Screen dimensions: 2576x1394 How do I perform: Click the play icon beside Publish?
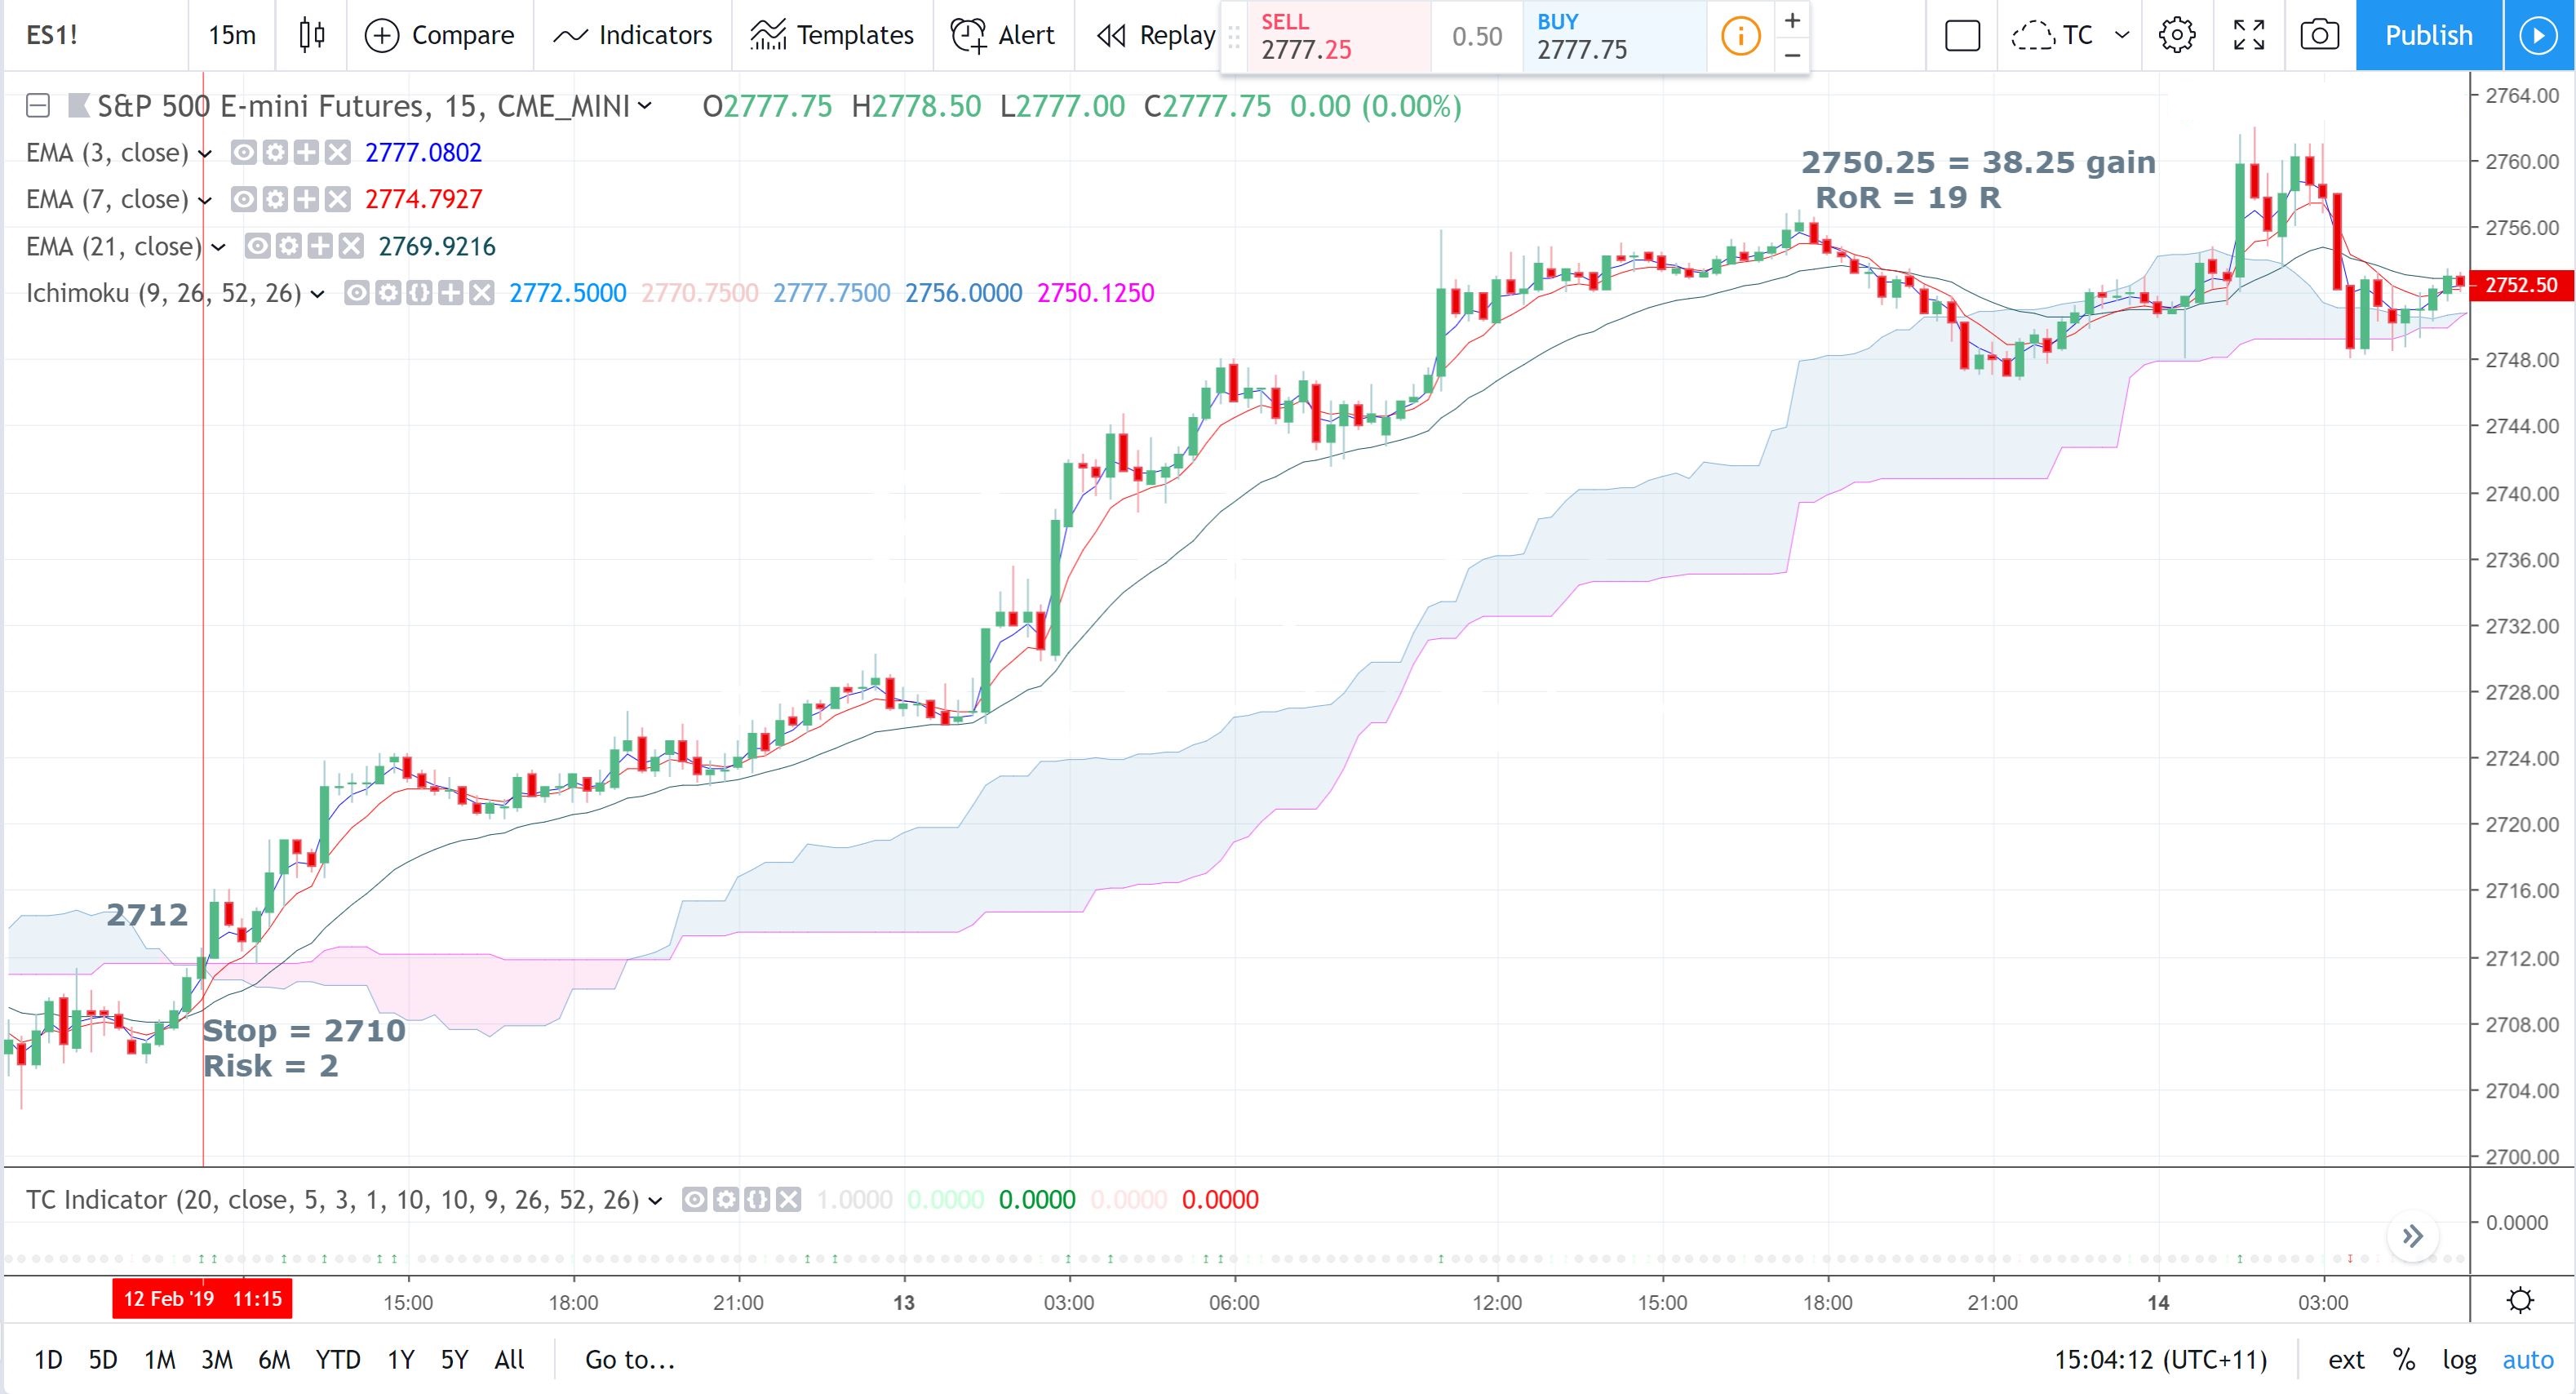click(2538, 35)
